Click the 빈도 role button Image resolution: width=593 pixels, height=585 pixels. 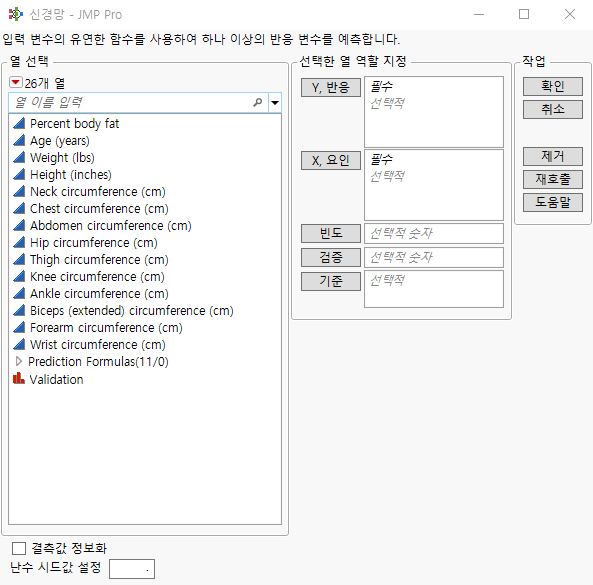[331, 233]
